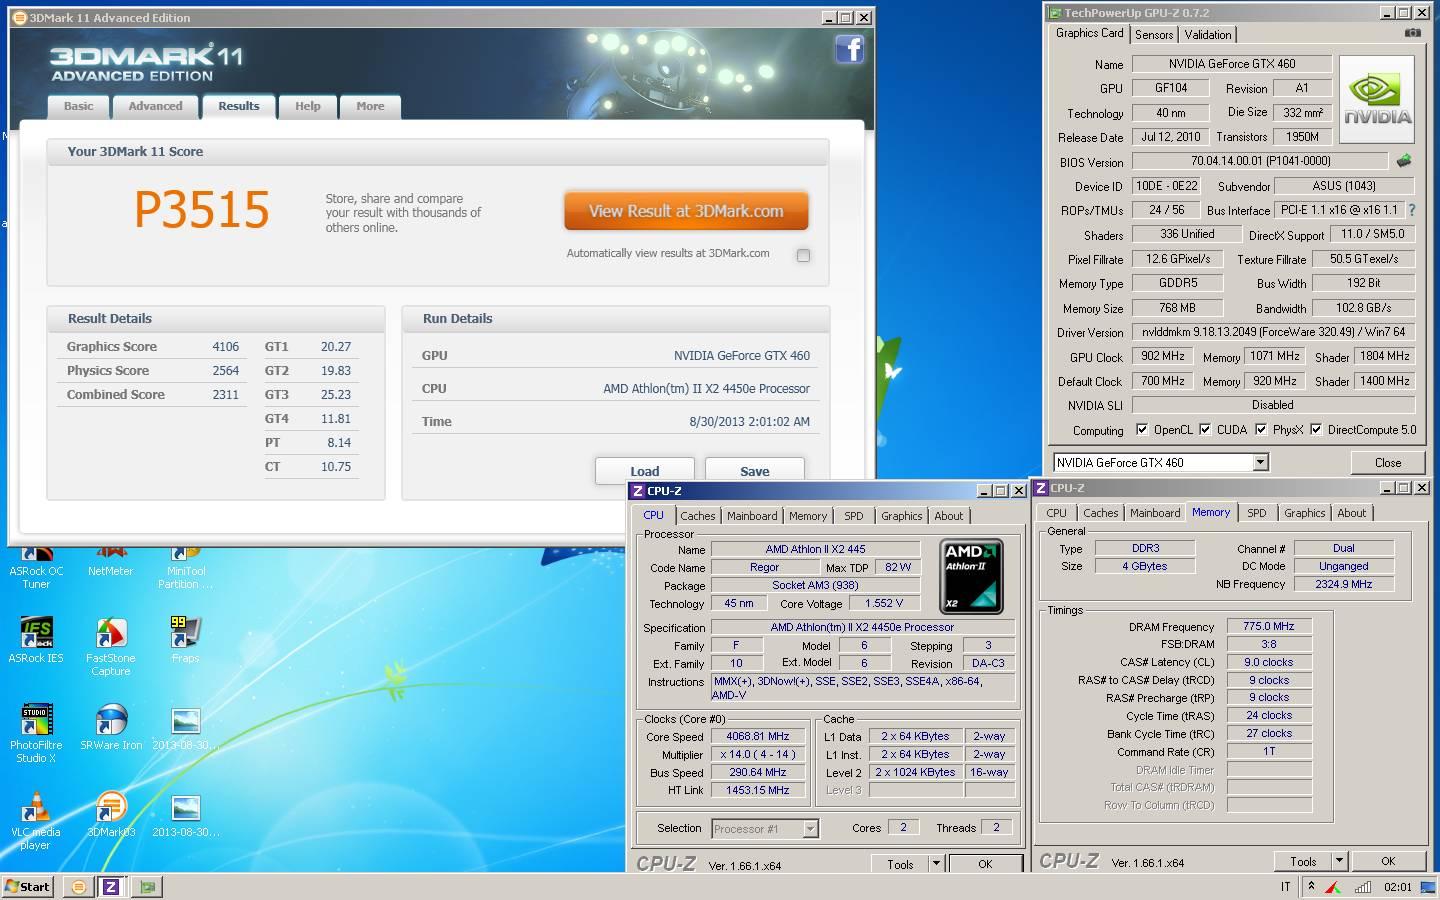The height and width of the screenshot is (900, 1440).
Task: Click View Result at 3DMark.com button
Action: point(686,211)
